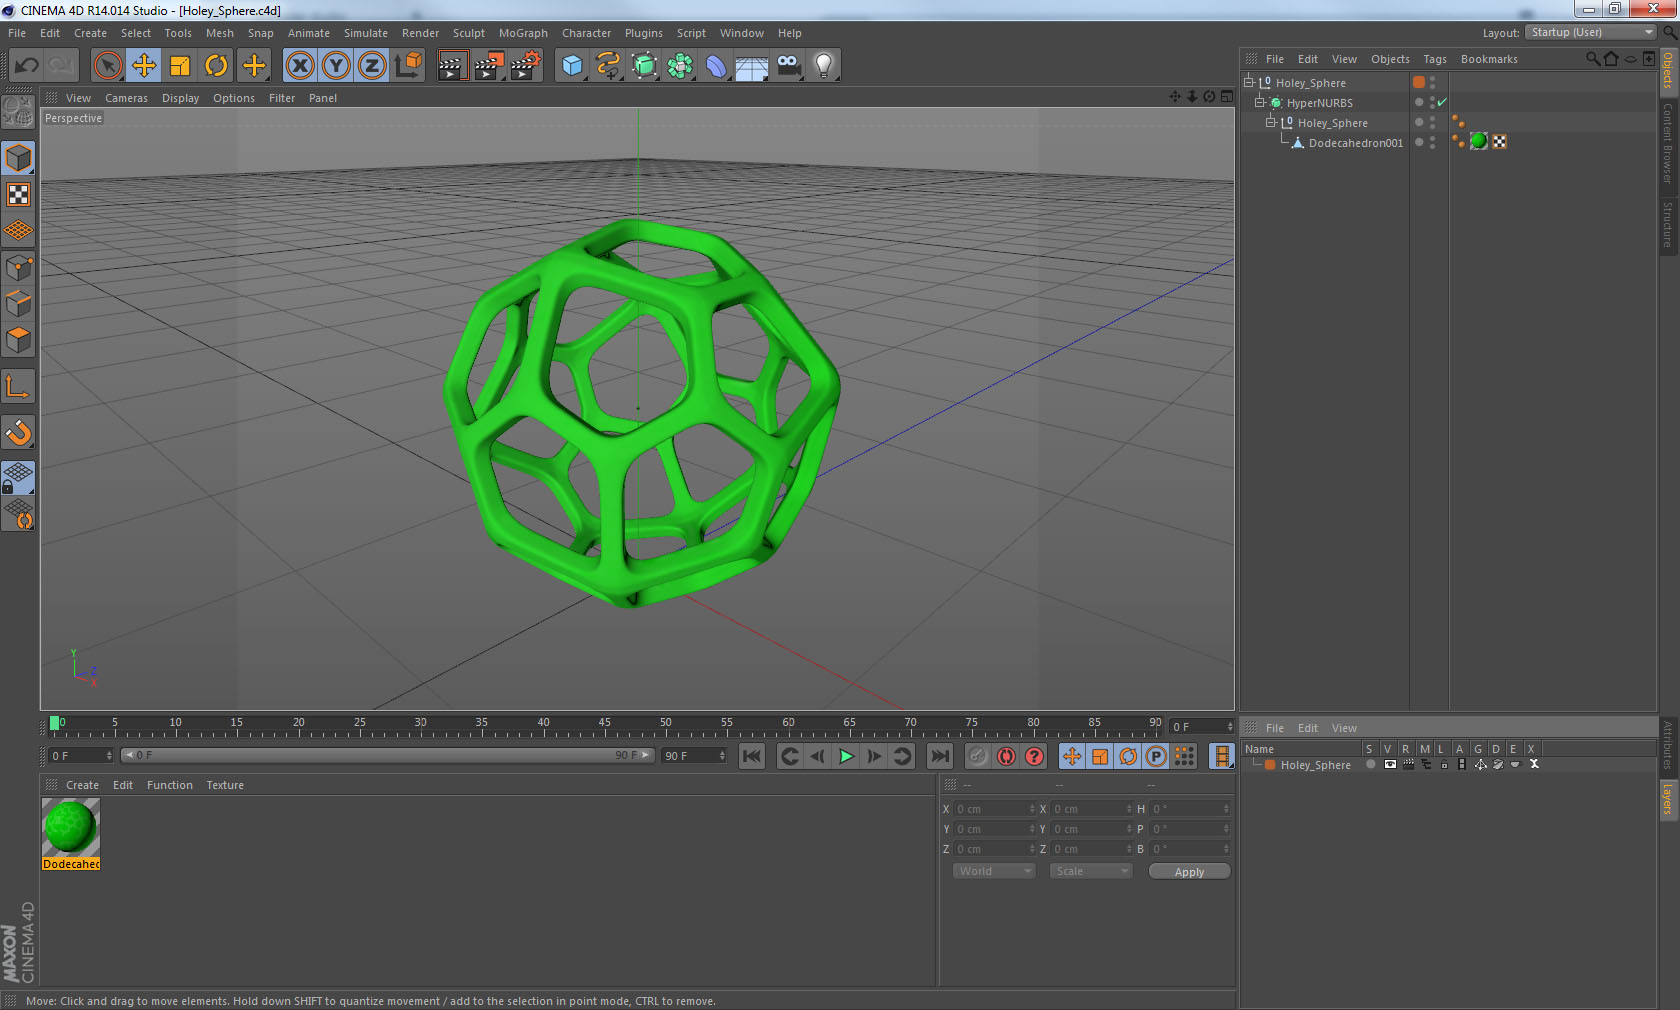Activate the Scale tool
Image resolution: width=1680 pixels, height=1010 pixels.
180,66
